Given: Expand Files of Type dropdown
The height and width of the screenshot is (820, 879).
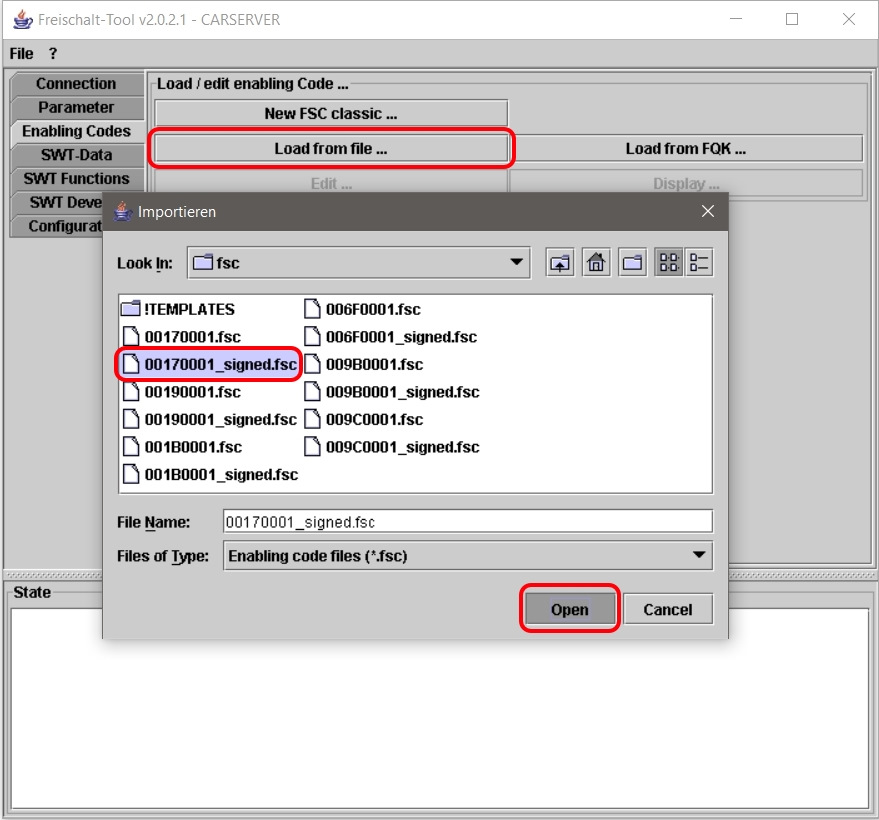Looking at the screenshot, I should point(698,555).
